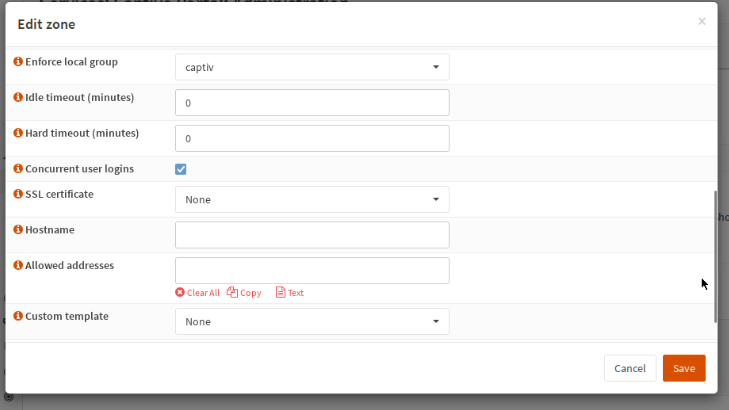Click Text link below Allowed addresses
This screenshot has height=410, width=729.
[x=290, y=293]
